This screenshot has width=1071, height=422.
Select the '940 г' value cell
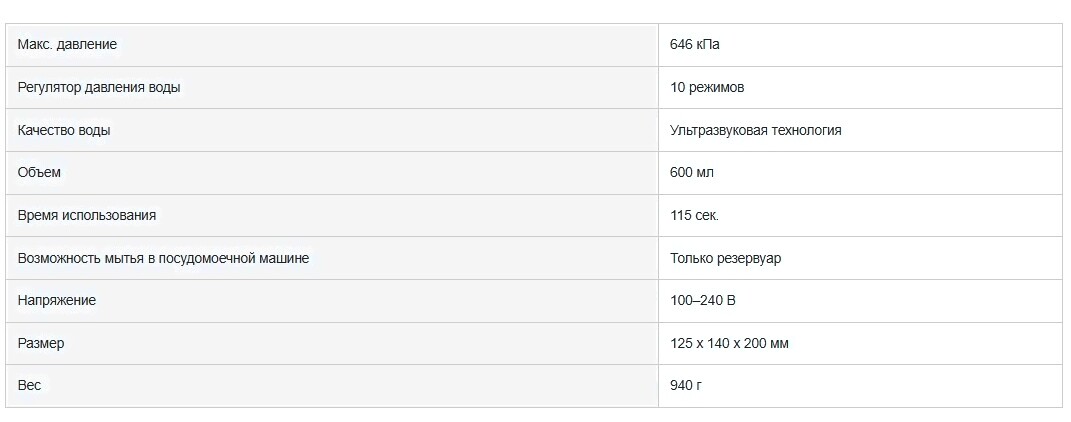(860, 386)
